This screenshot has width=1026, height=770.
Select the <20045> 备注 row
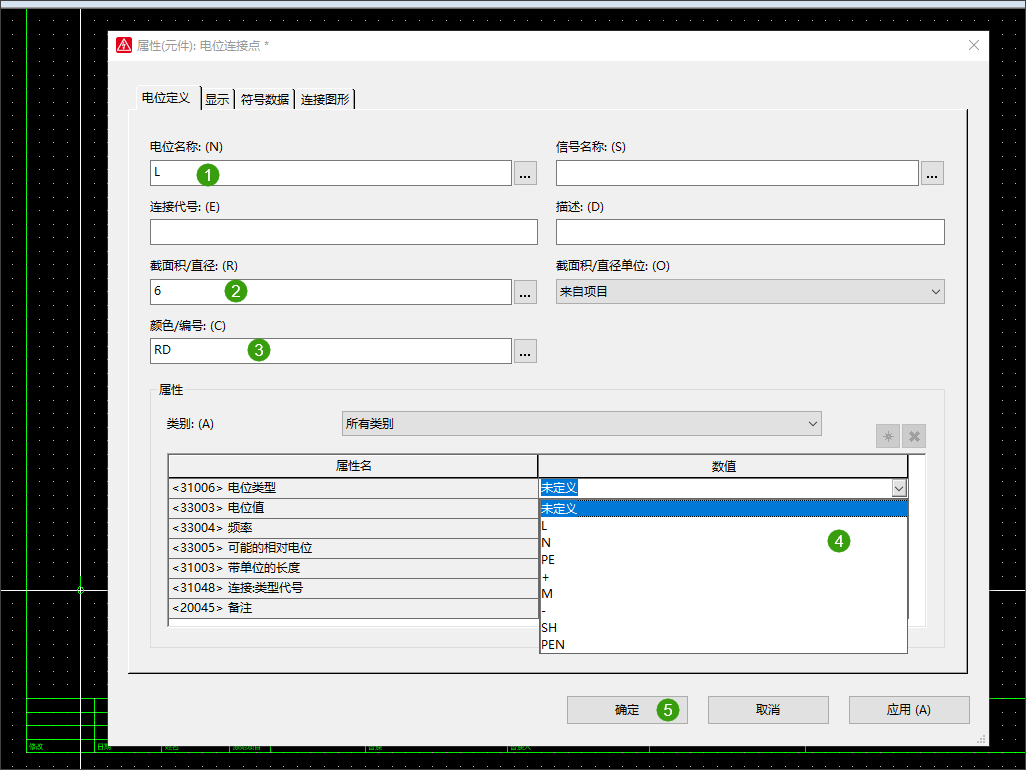[x=353, y=608]
